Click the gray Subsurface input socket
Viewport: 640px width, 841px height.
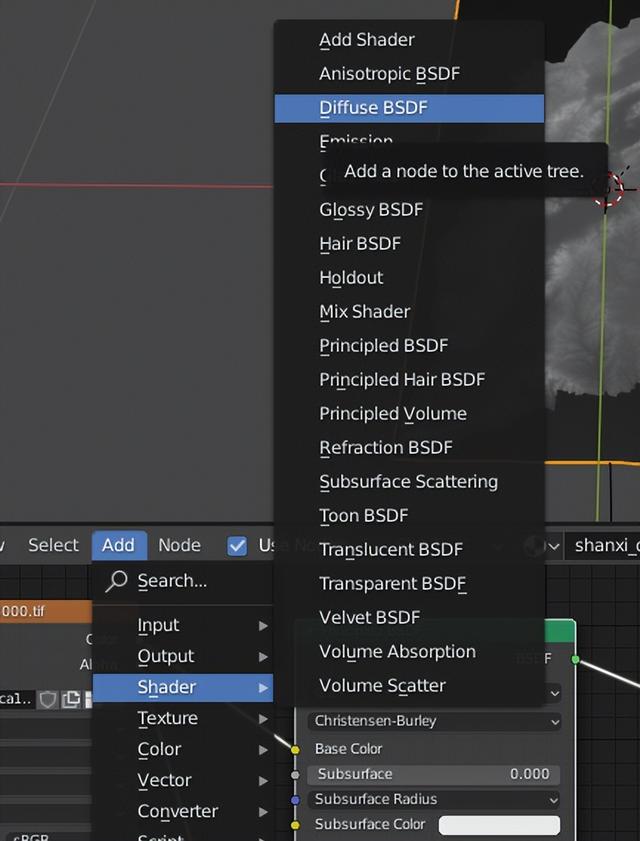click(295, 774)
